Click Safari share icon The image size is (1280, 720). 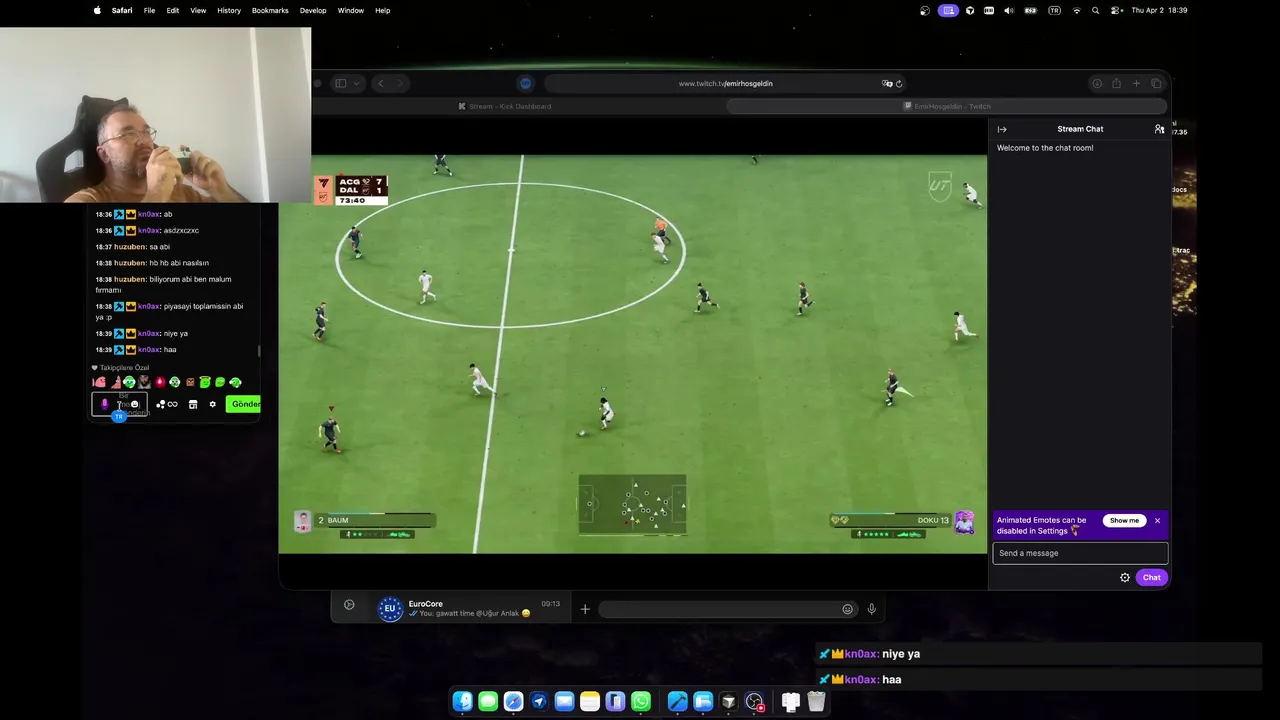(x=1116, y=83)
